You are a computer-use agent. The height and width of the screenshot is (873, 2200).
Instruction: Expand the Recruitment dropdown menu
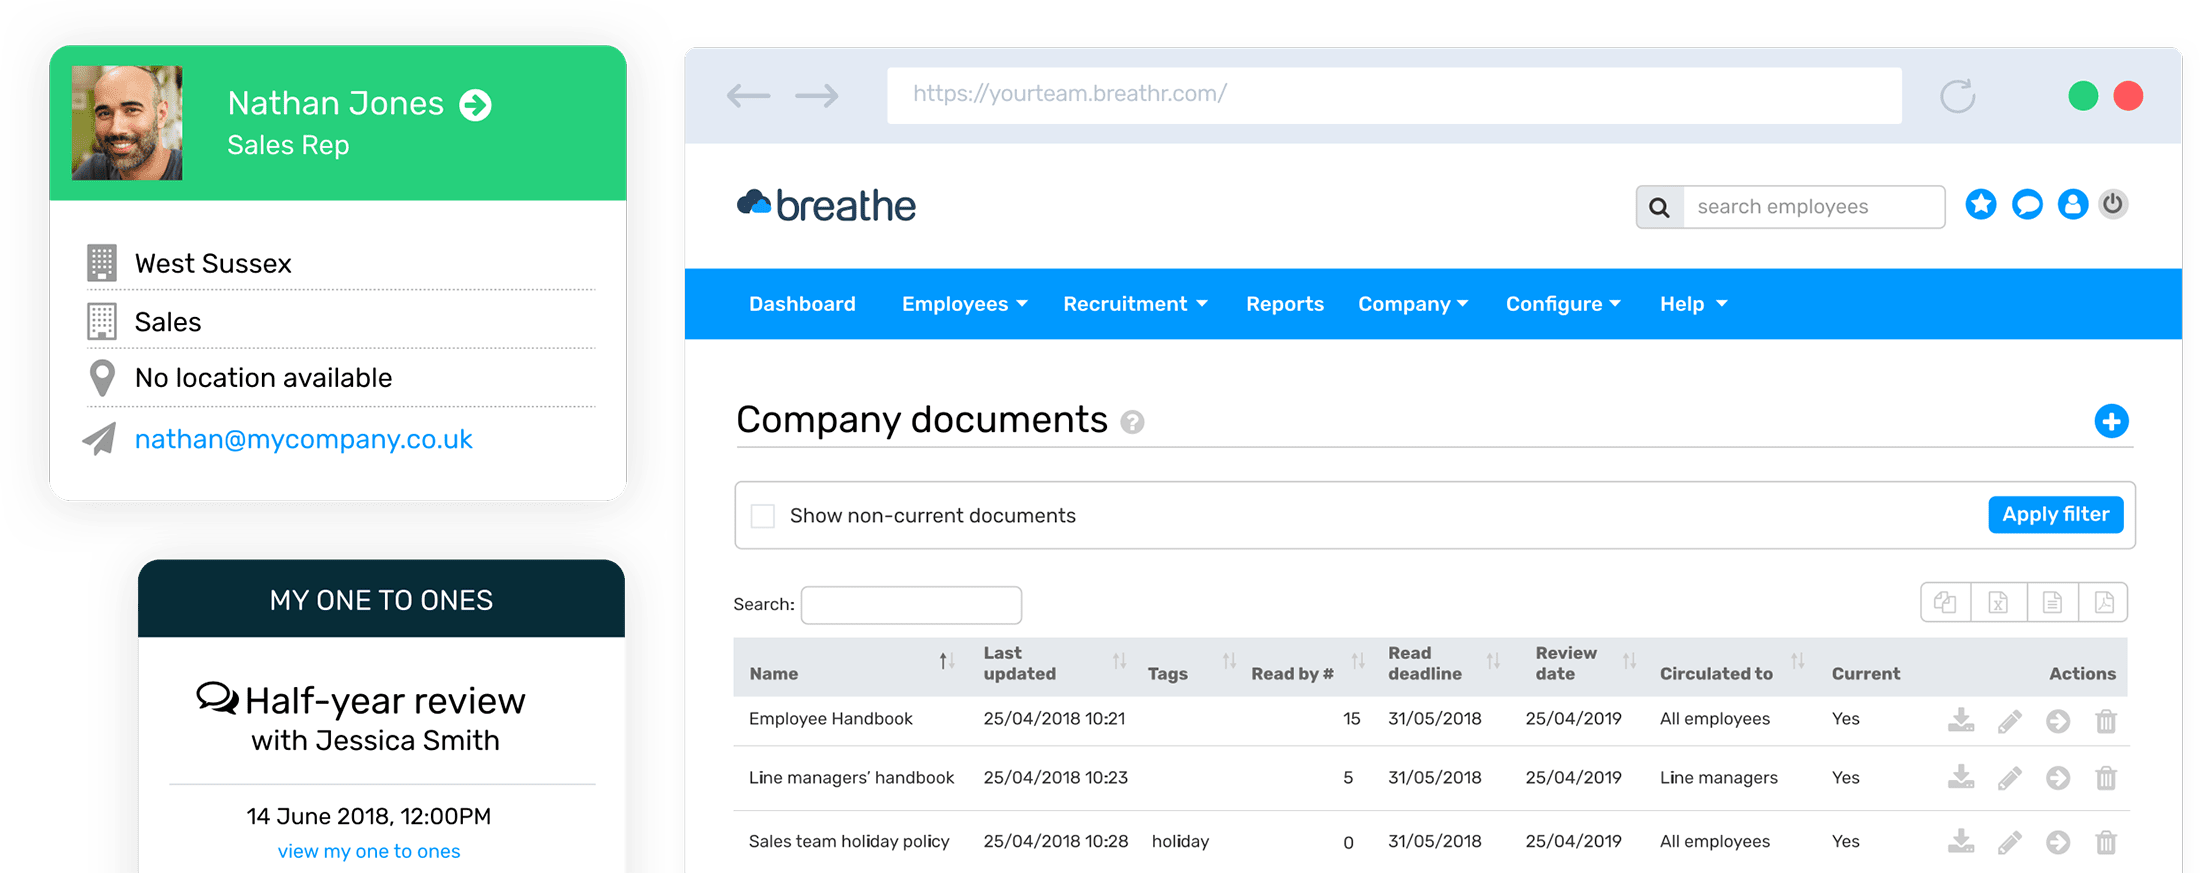1135,304
